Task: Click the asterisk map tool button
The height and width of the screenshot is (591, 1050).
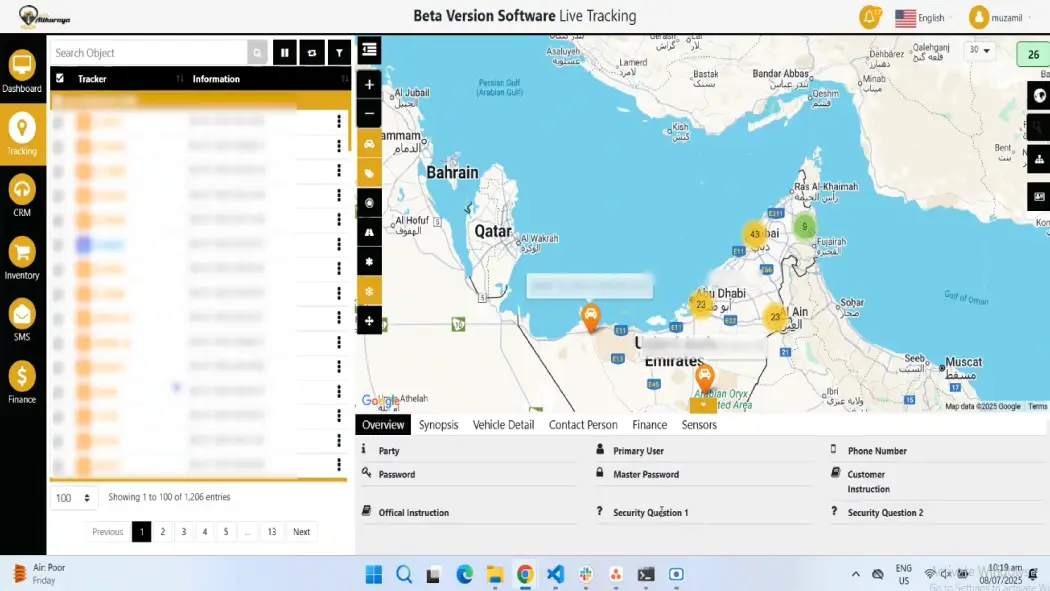Action: [x=369, y=262]
